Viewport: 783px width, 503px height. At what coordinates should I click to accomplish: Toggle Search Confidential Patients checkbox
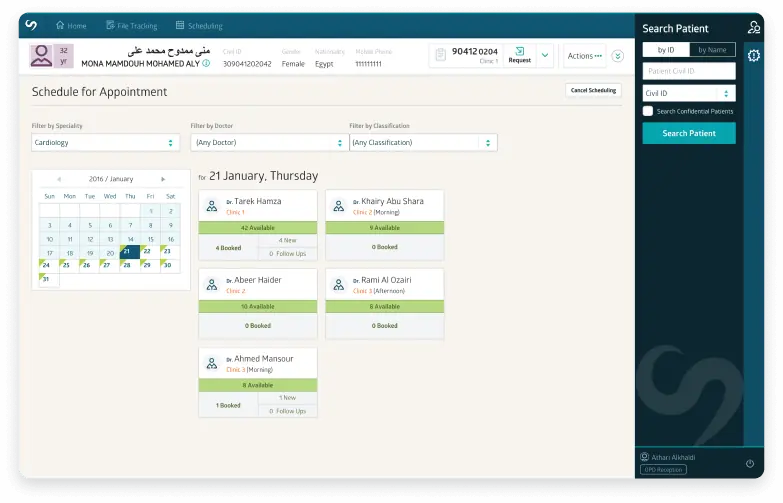(x=648, y=111)
